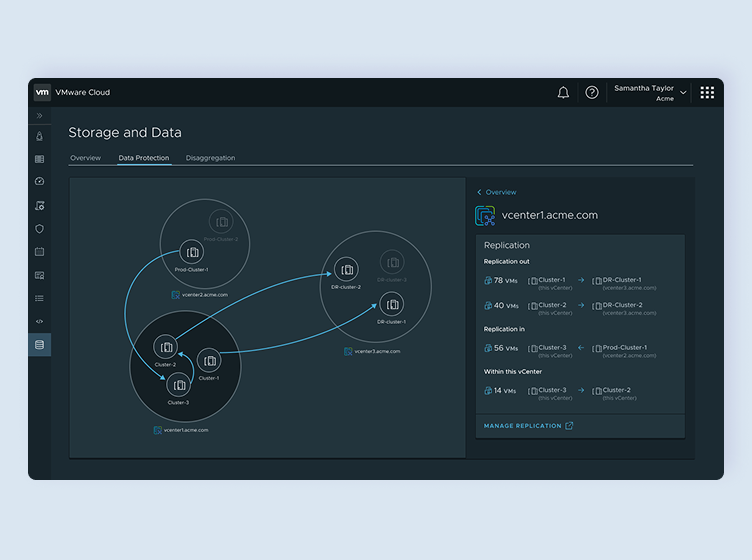
Task: Open the list sidebar icon
Action: pos(39,298)
